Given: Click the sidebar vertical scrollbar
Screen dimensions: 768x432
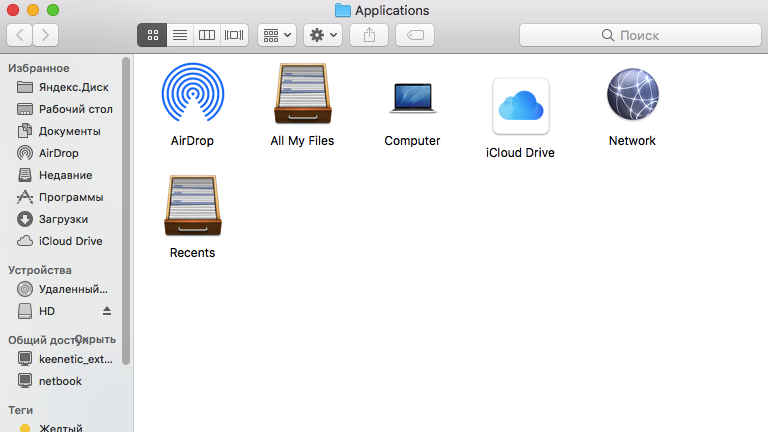Looking at the screenshot, I should point(126,211).
